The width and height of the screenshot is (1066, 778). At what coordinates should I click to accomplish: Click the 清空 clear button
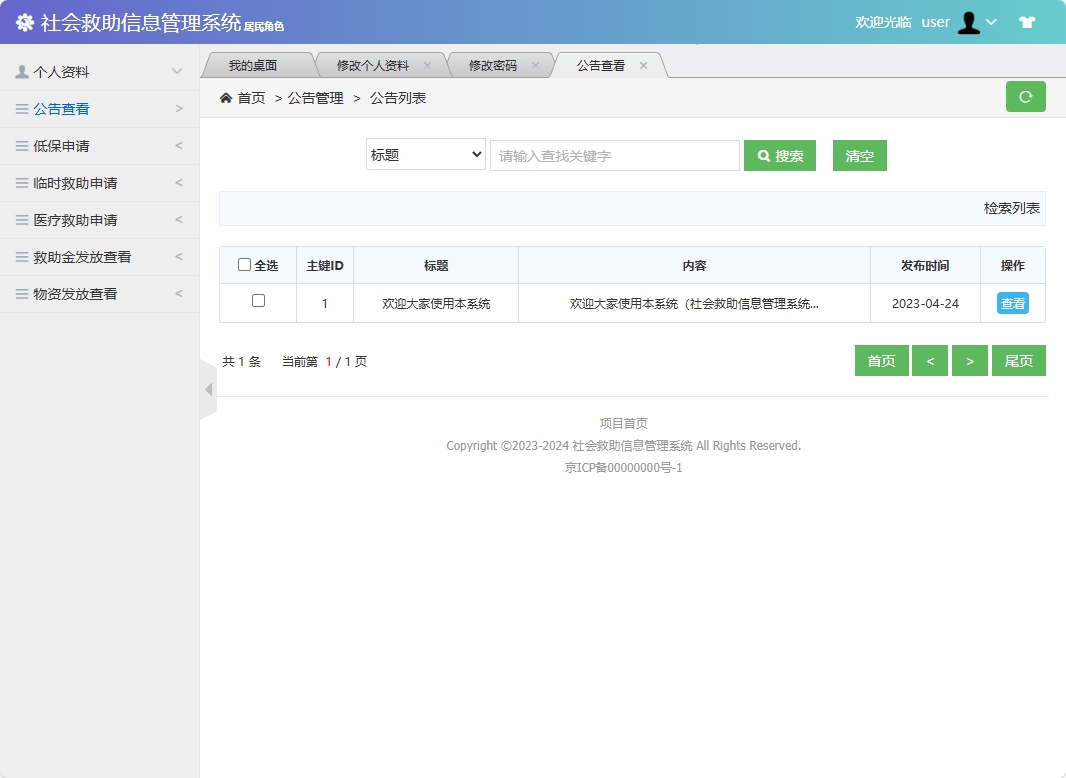(859, 155)
